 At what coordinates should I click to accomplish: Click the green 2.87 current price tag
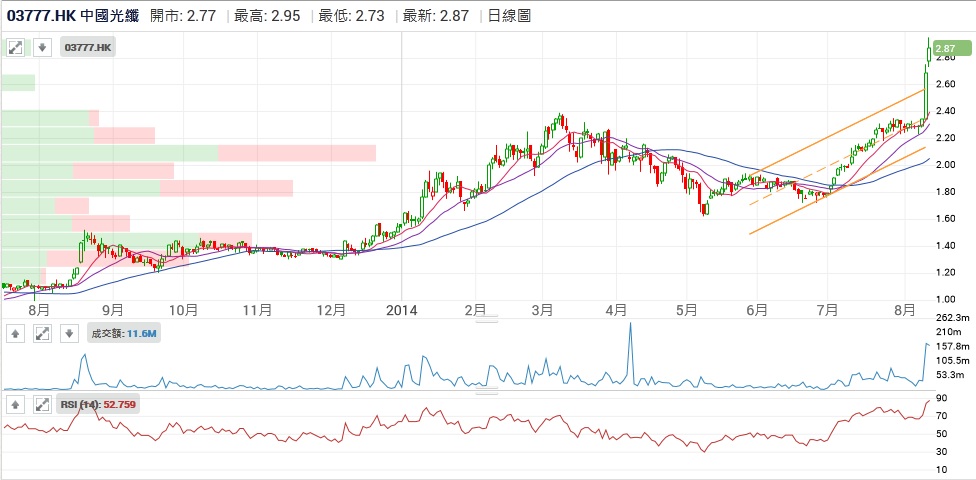click(x=944, y=47)
